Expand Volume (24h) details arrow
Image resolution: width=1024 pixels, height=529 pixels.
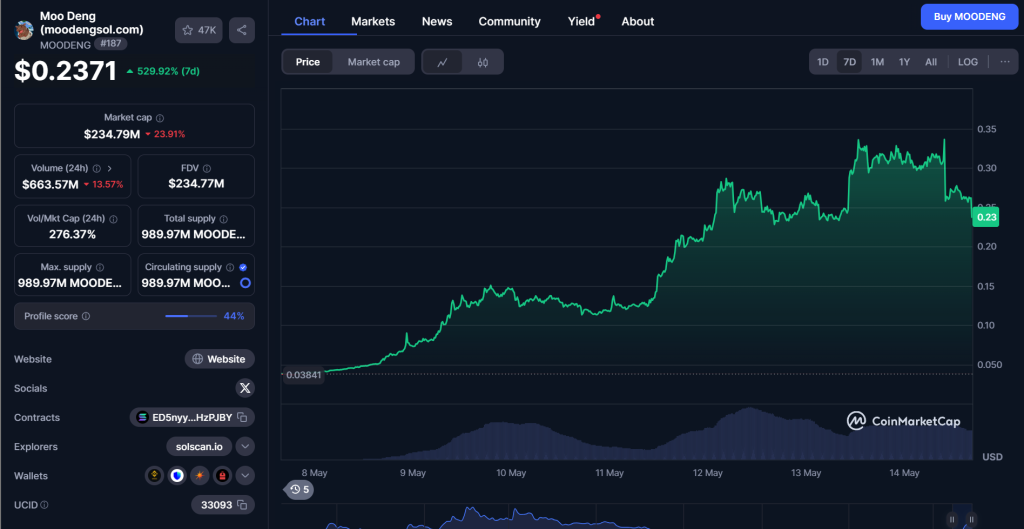pyautogui.click(x=110, y=168)
